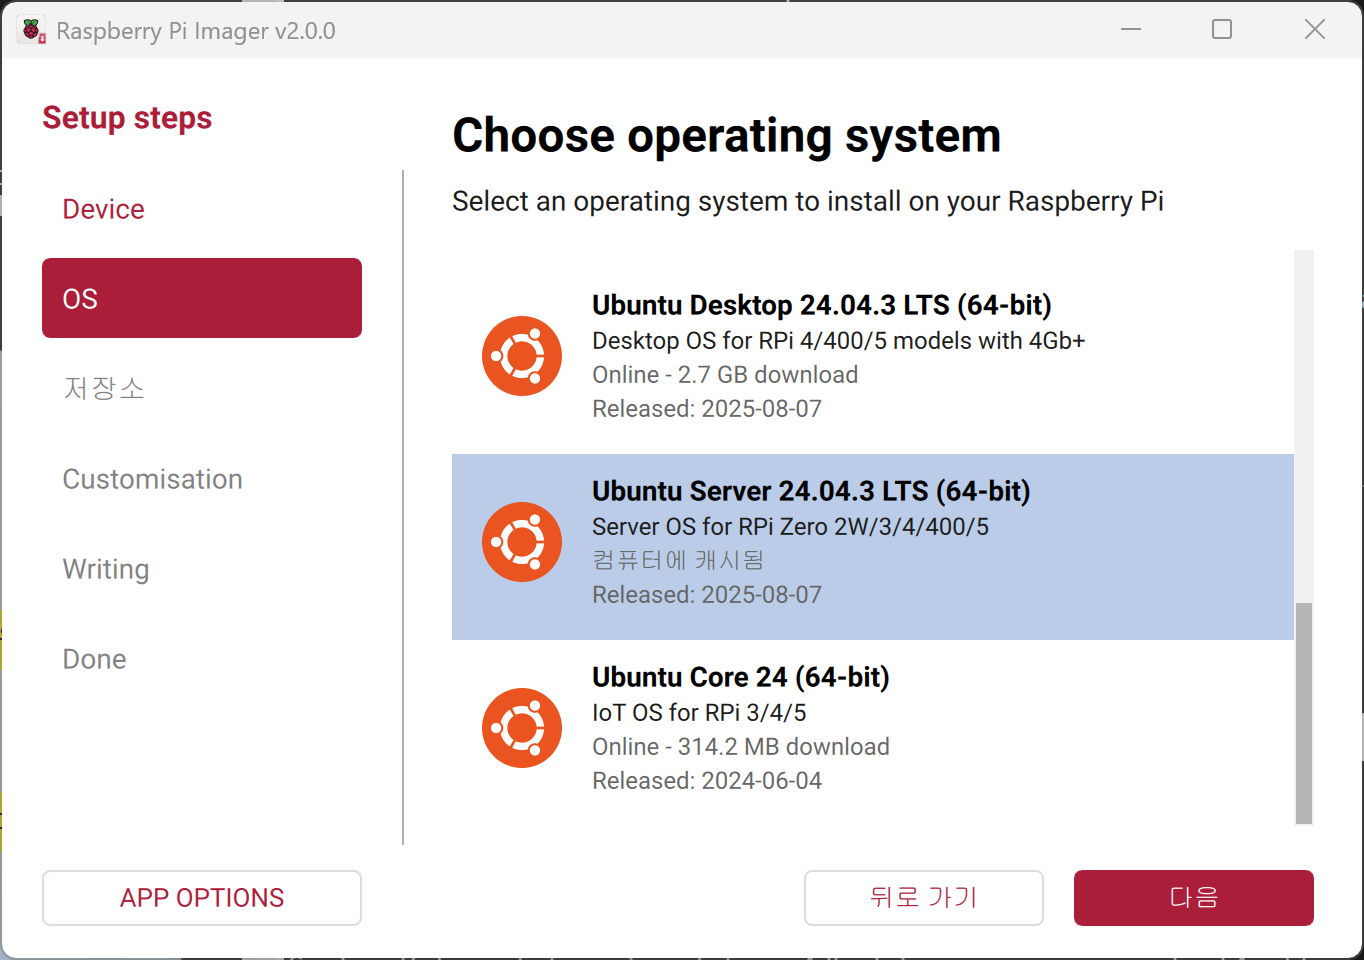Maximize the Raspberry Pi Imager window

point(1222,30)
